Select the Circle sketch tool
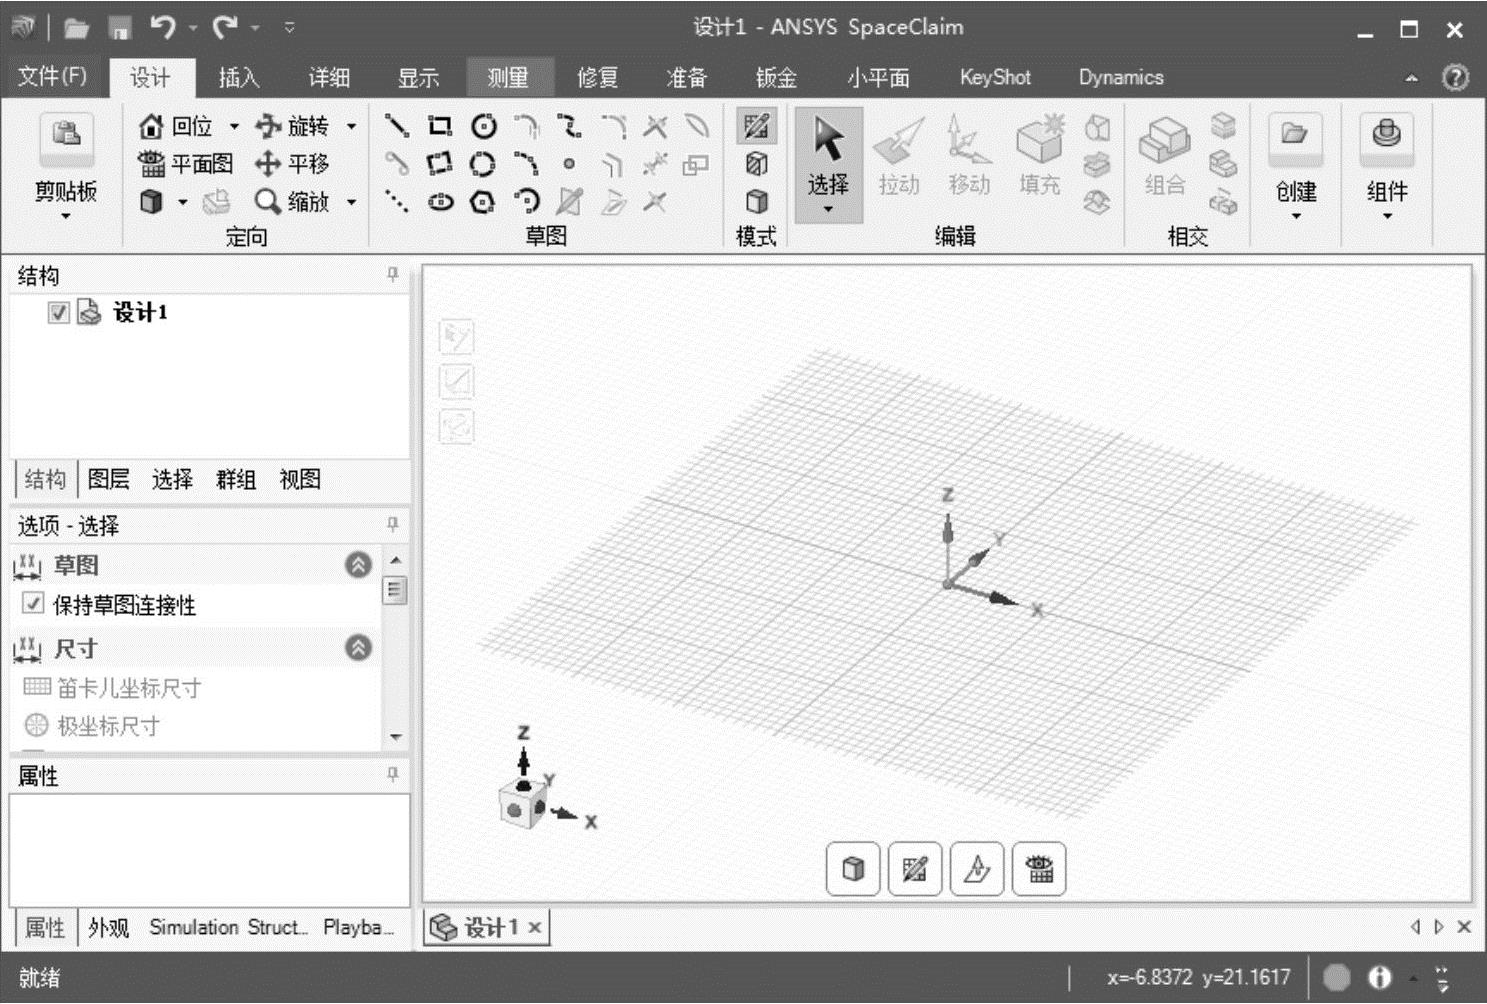 pyautogui.click(x=484, y=126)
